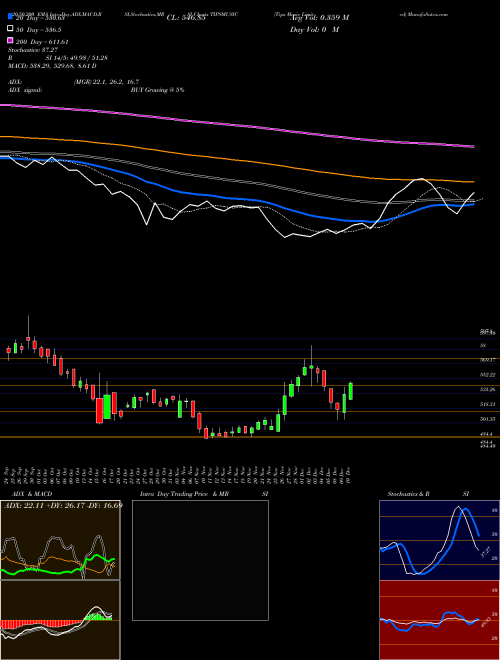Select the '200 Day = 611.61' legend text
Image resolution: width=500 pixels, height=660 pixels.
click(x=42, y=42)
